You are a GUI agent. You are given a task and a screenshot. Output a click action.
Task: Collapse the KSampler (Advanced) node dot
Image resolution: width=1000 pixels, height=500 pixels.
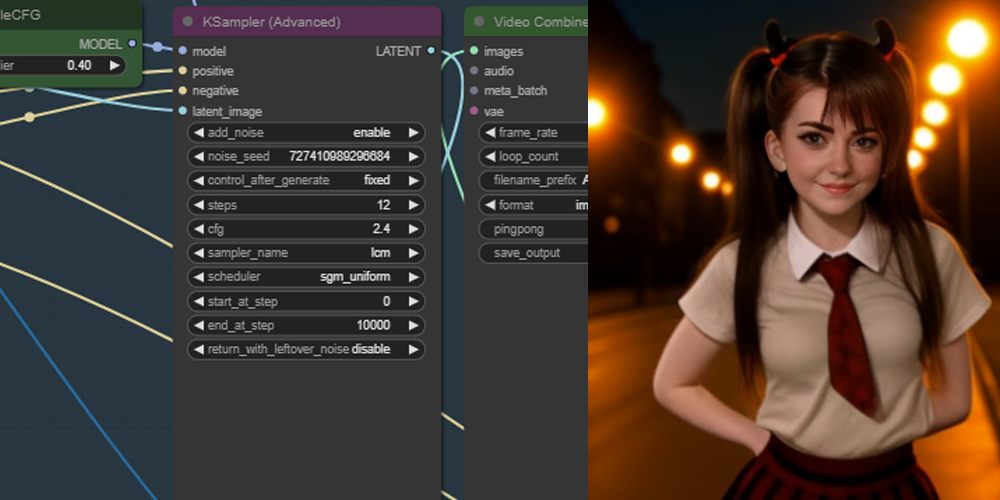188,22
